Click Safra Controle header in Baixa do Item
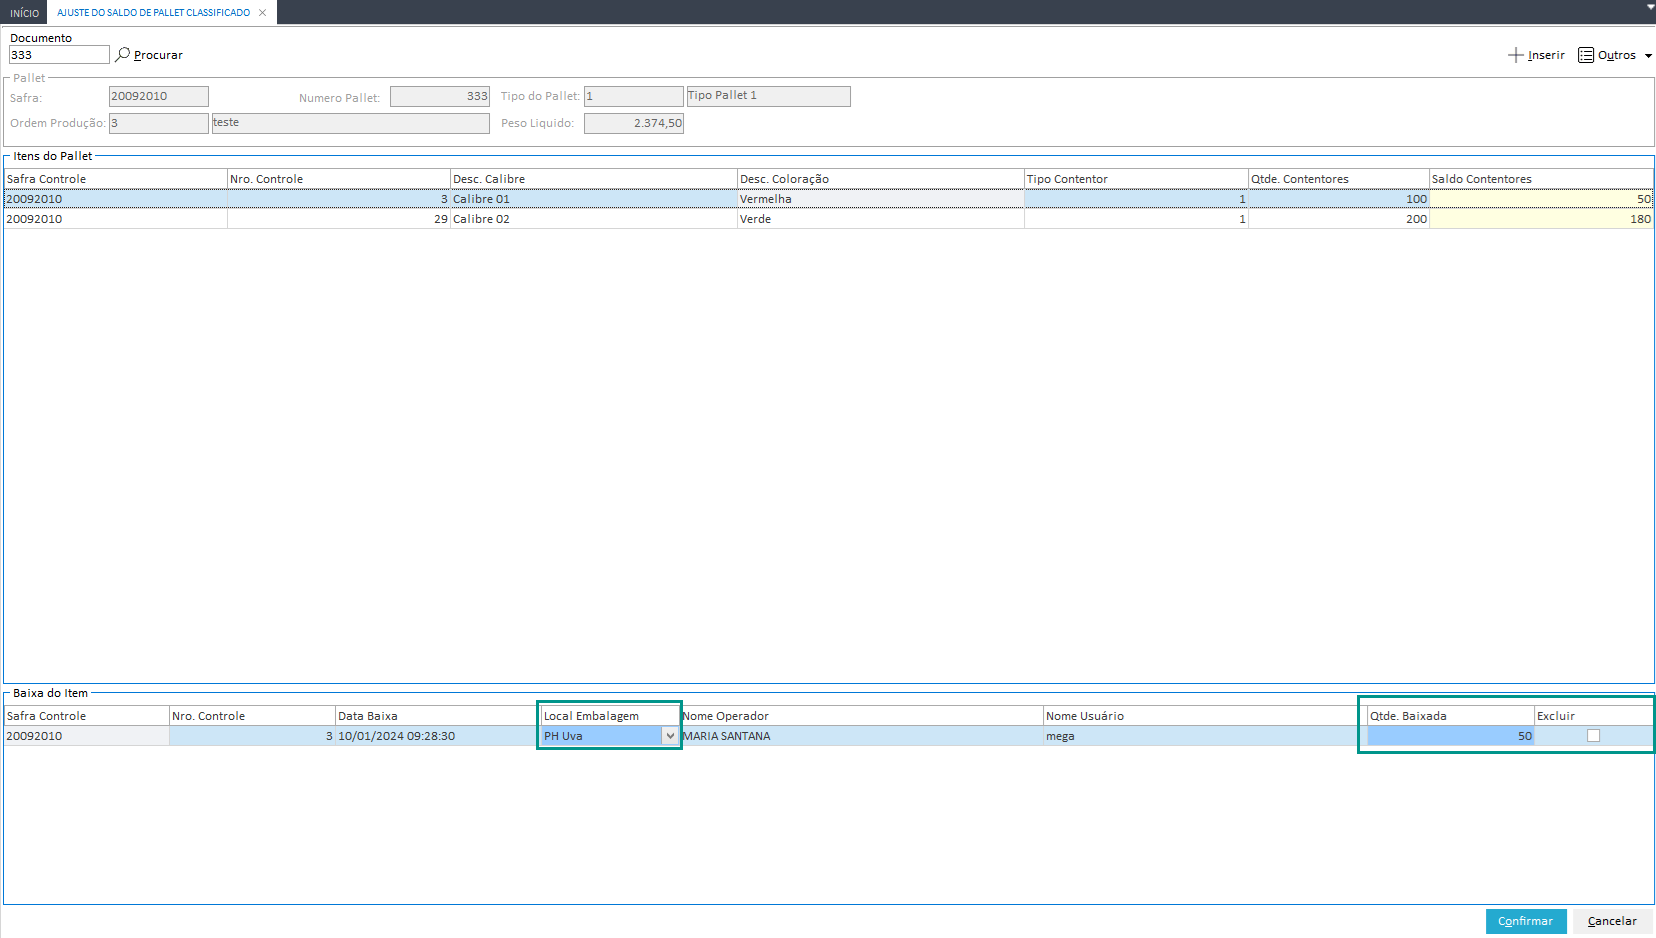The image size is (1656, 938). click(87, 716)
